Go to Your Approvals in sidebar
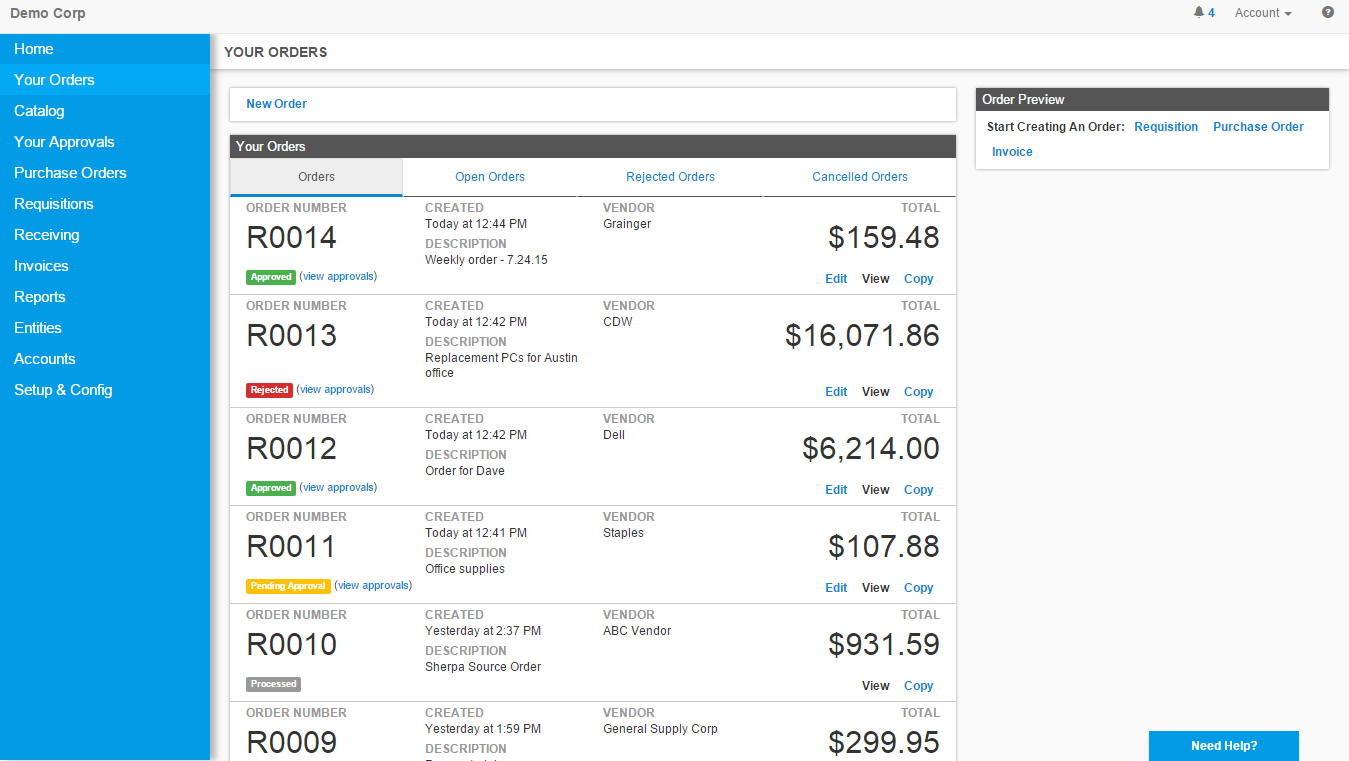The width and height of the screenshot is (1349, 761). point(64,142)
